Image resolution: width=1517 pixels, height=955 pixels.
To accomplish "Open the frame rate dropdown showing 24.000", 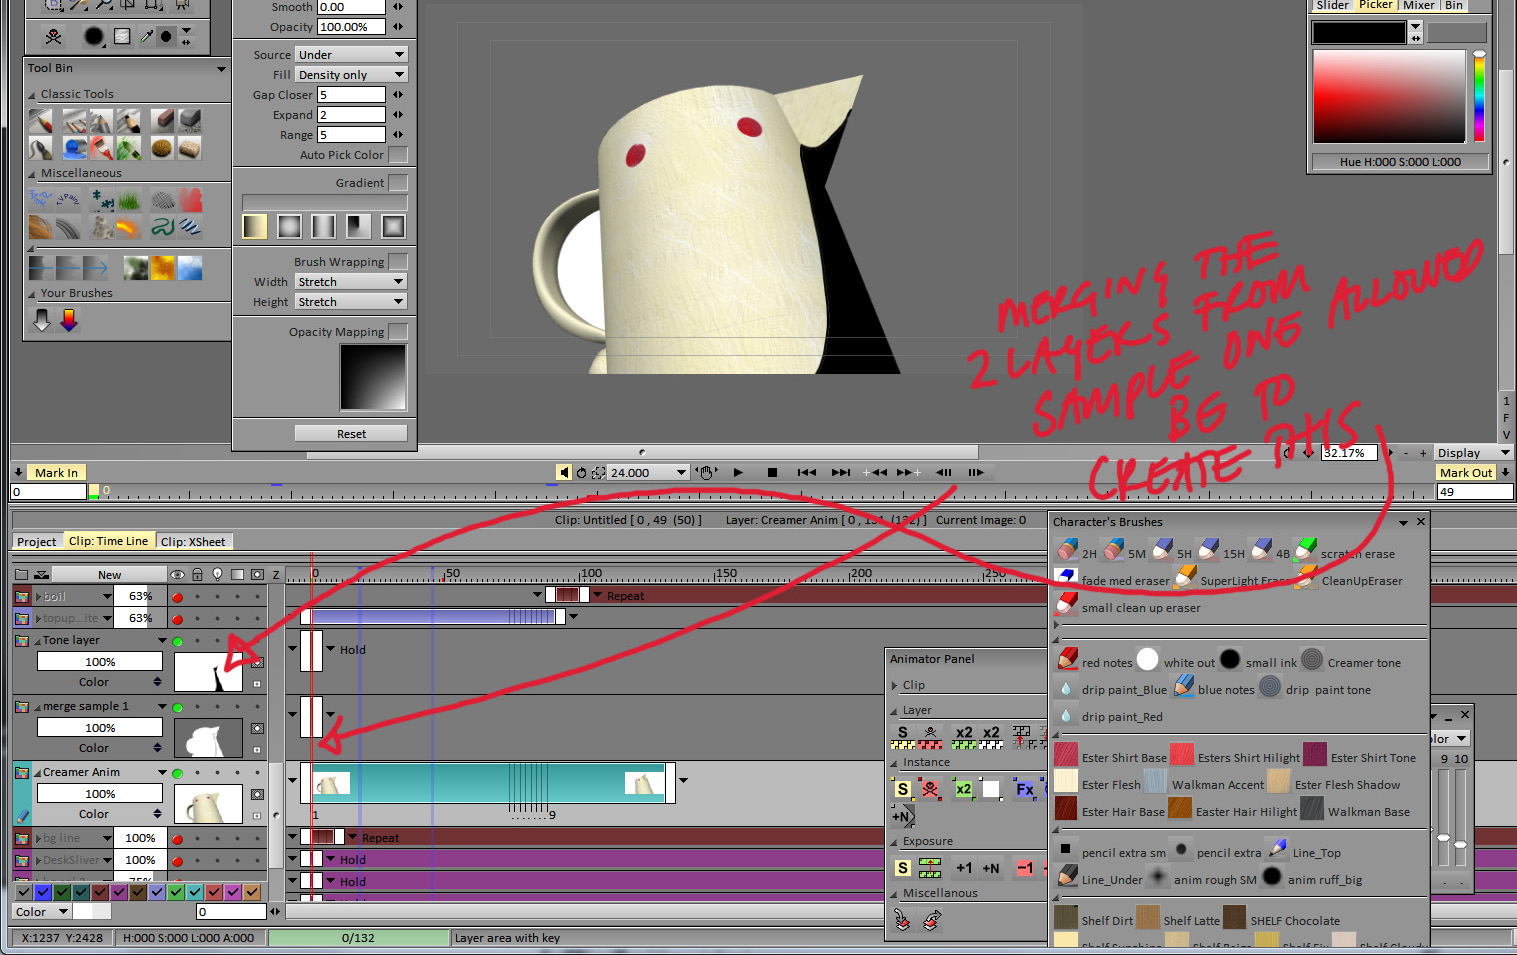I will (x=648, y=473).
